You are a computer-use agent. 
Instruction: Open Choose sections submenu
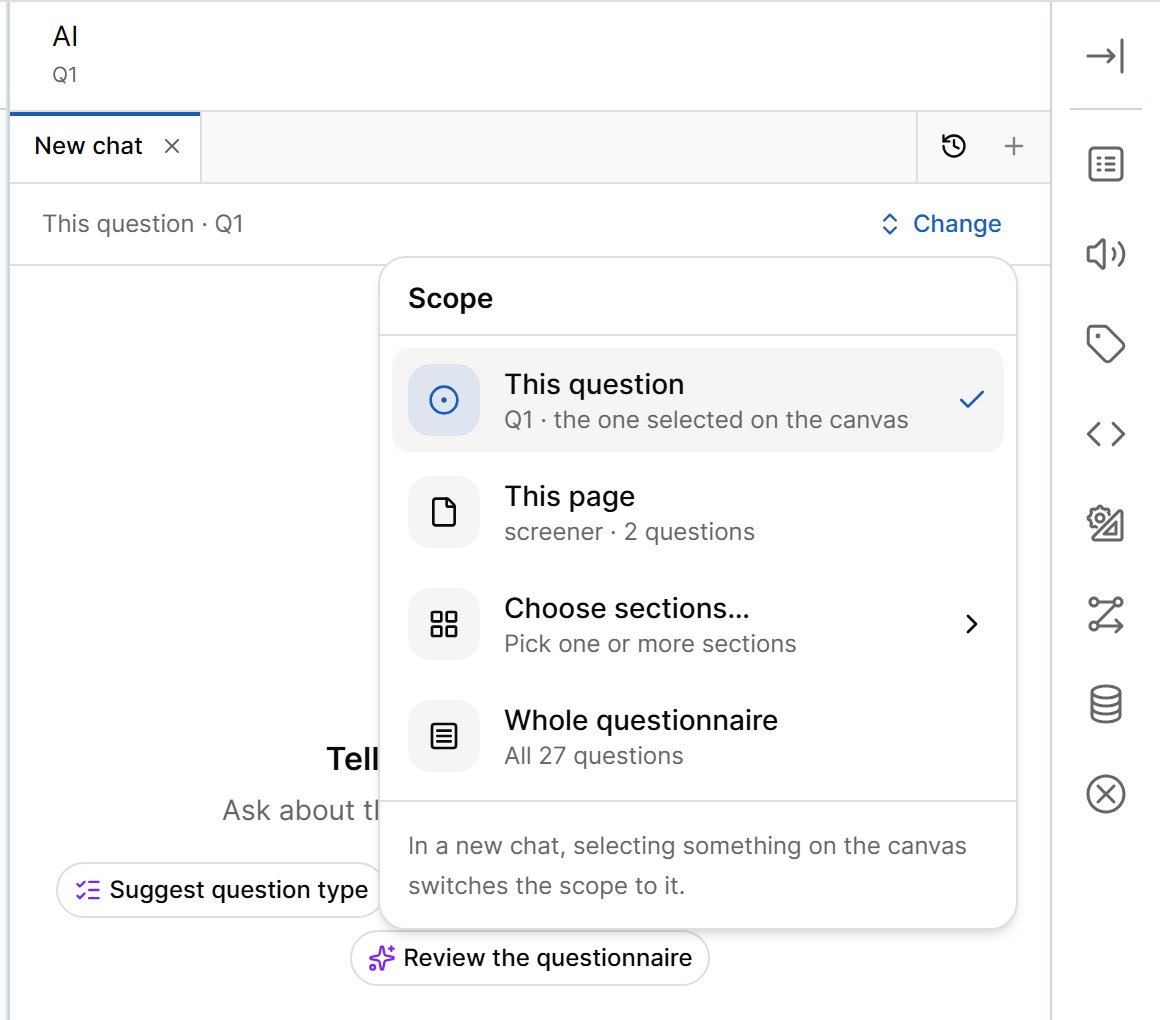click(698, 624)
